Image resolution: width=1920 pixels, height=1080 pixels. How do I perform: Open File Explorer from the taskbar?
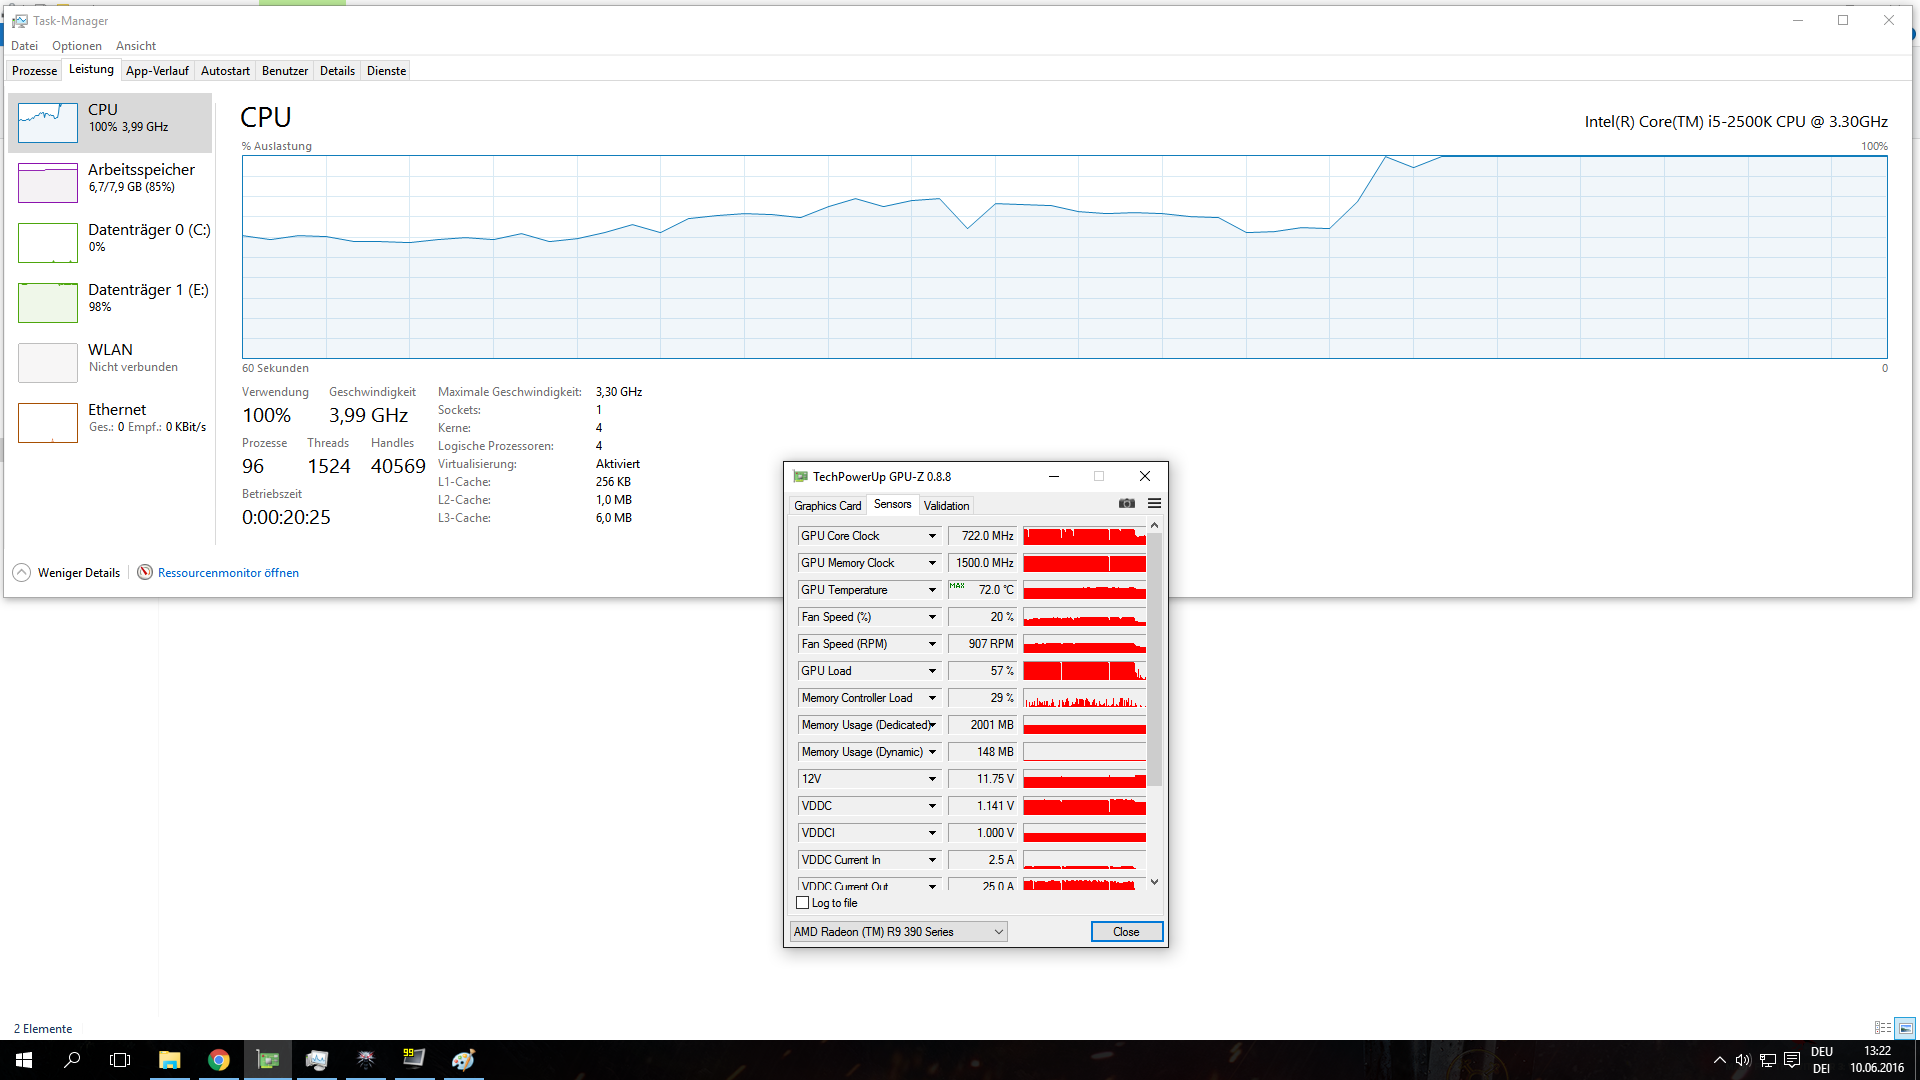pos(170,1060)
